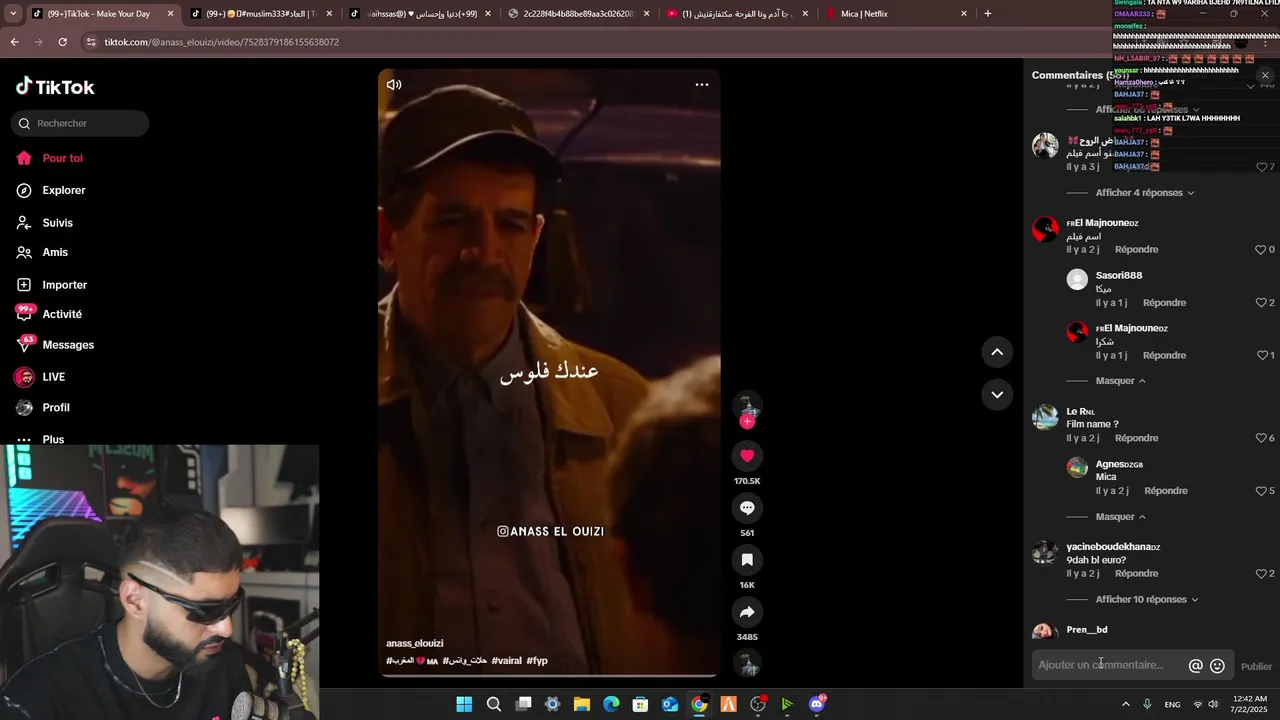
Task: Close the Commentaires panel
Action: point(1265,75)
